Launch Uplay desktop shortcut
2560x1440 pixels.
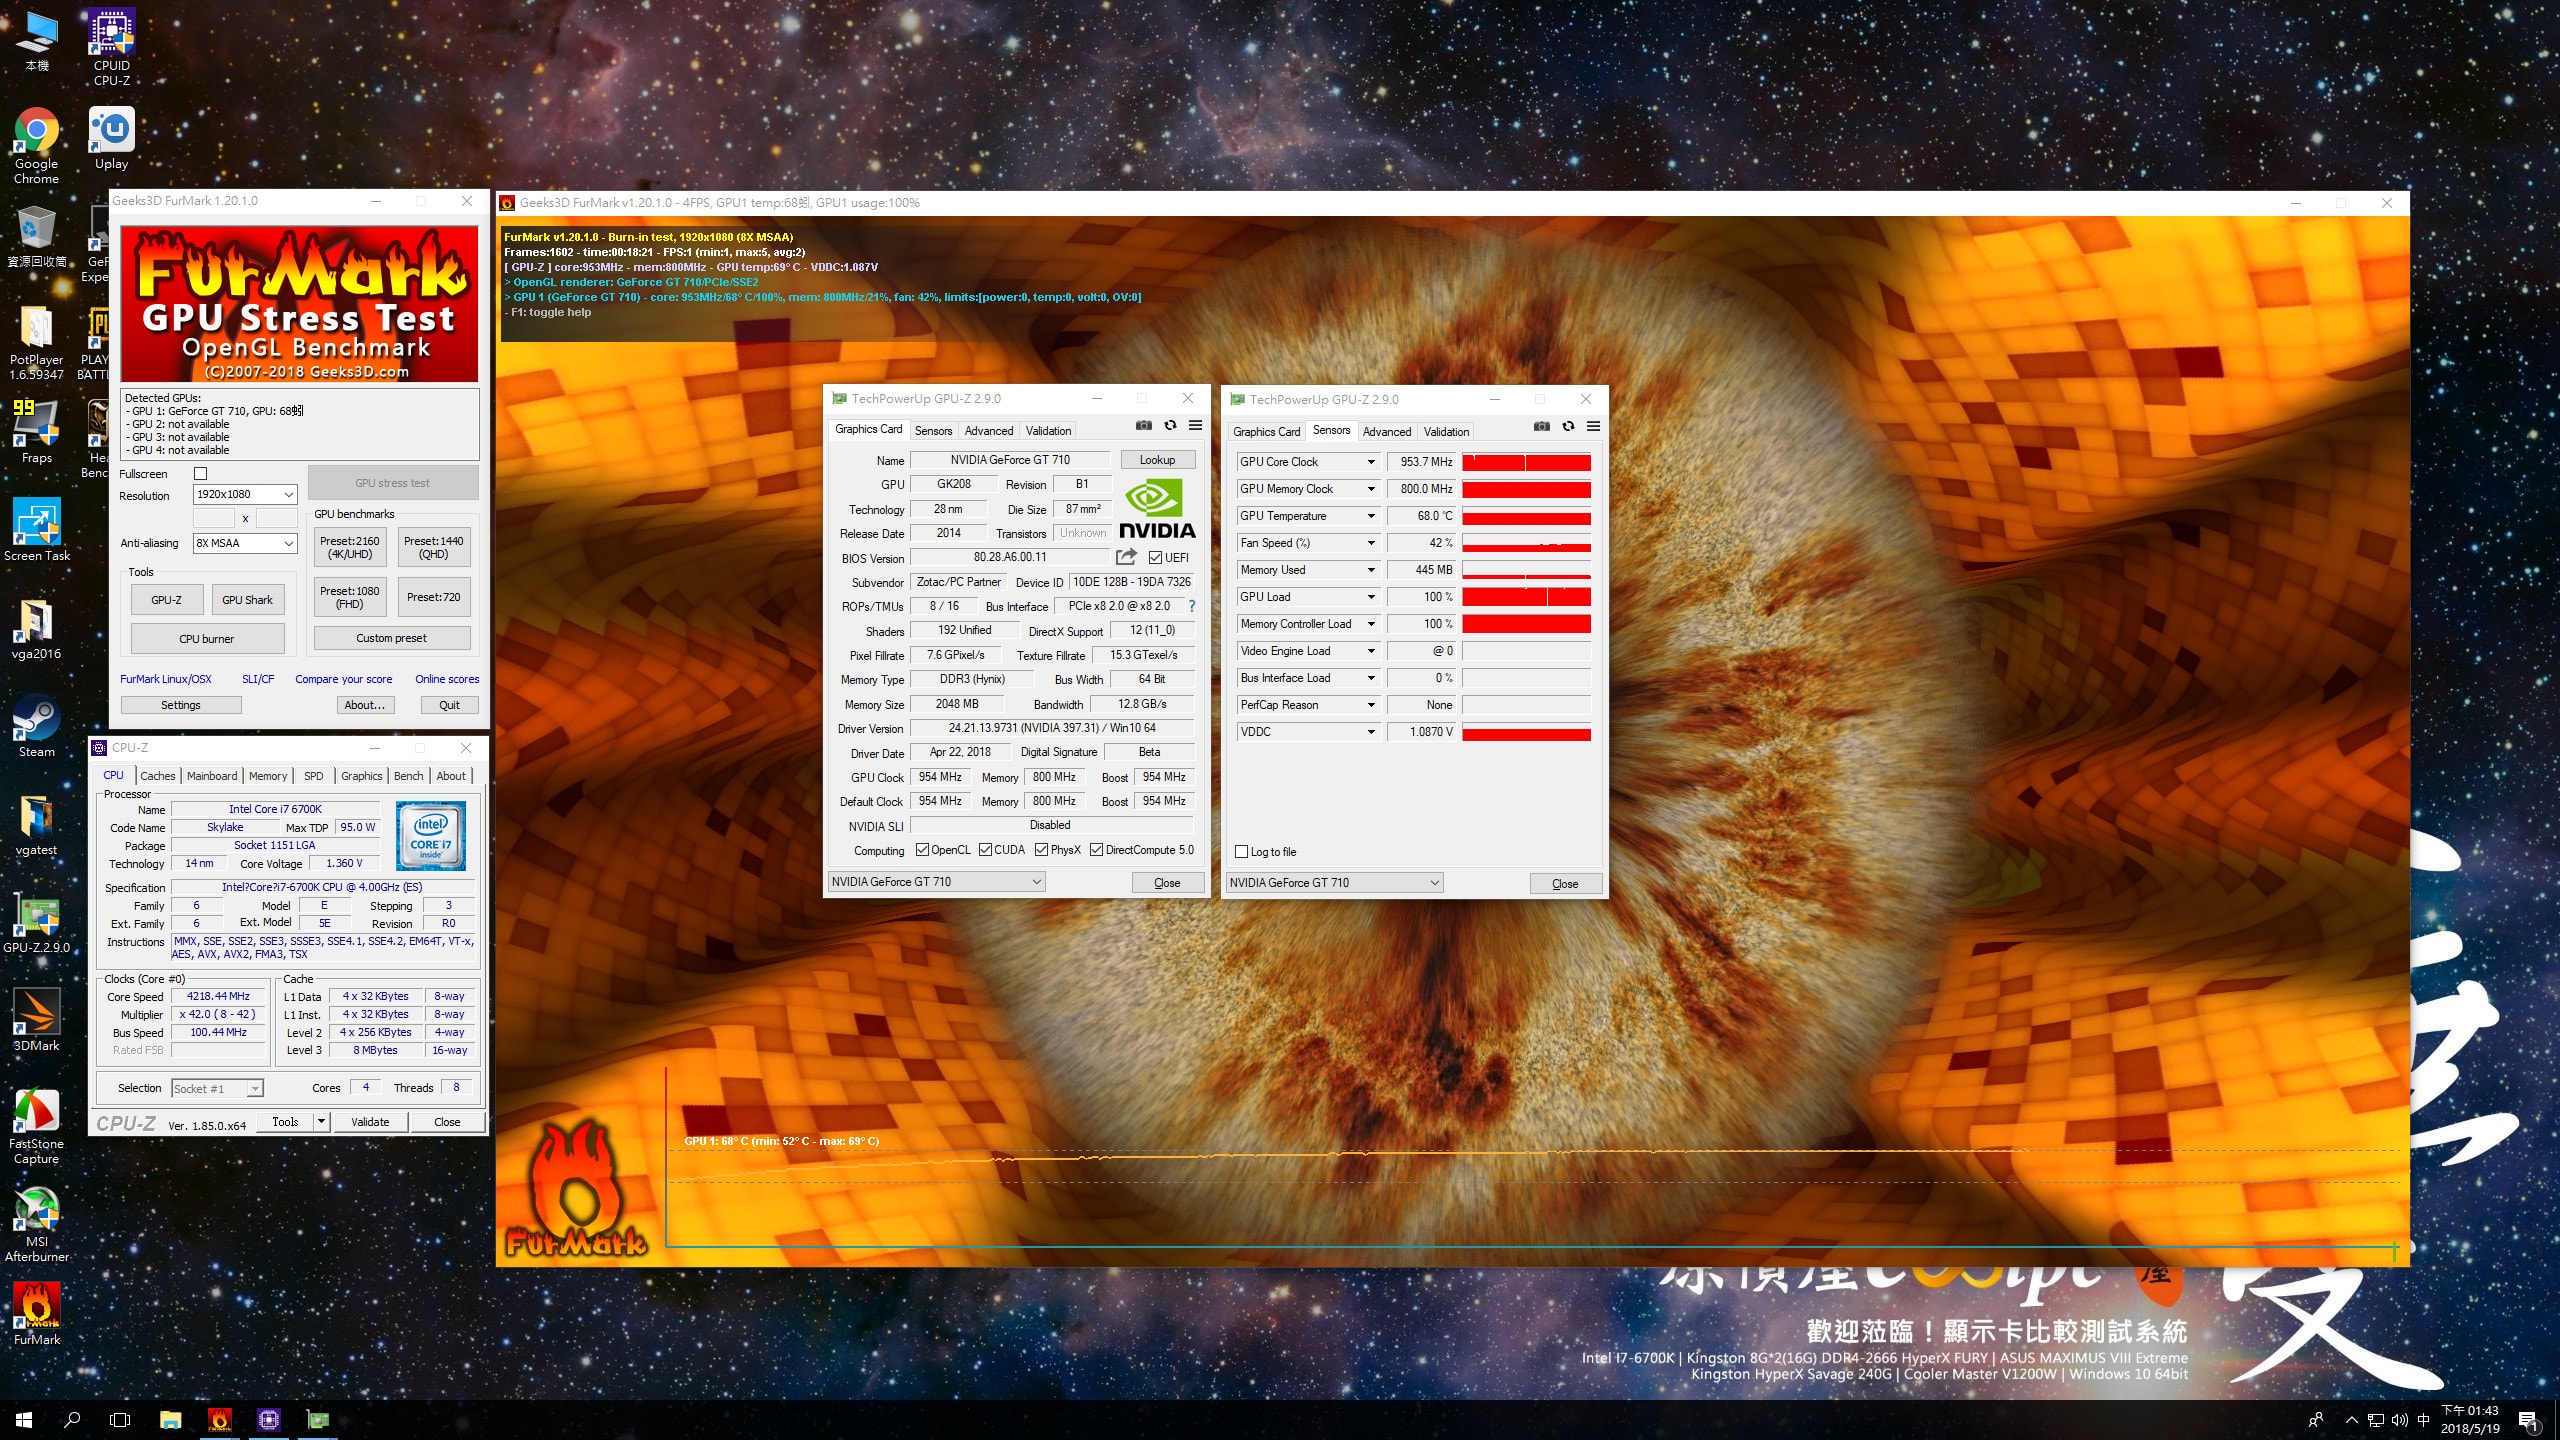coord(112,139)
